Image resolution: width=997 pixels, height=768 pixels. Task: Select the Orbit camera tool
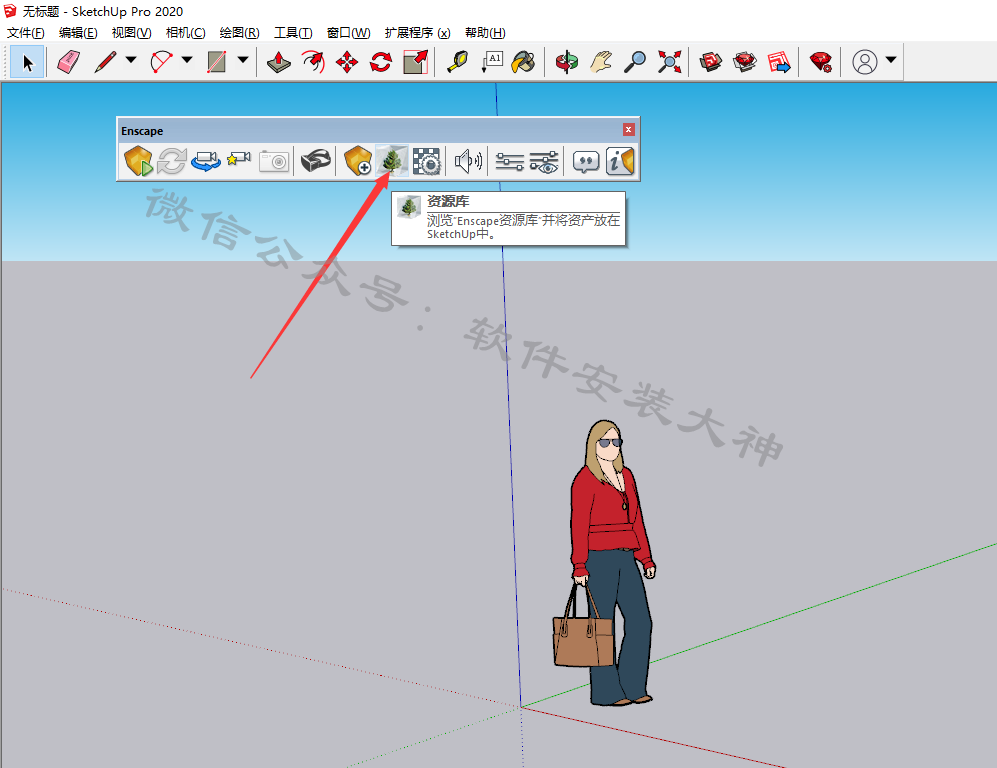(567, 62)
